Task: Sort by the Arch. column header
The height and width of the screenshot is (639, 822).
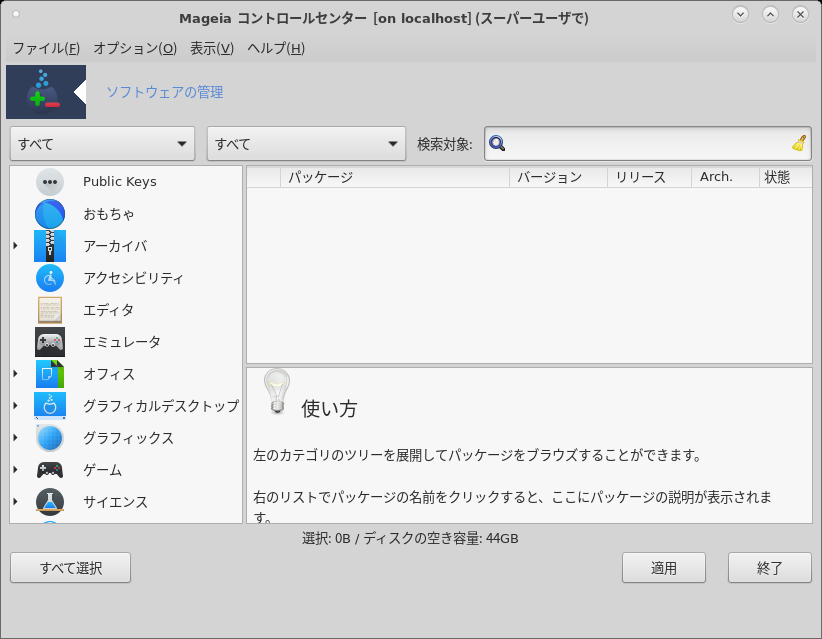Action: 725,177
